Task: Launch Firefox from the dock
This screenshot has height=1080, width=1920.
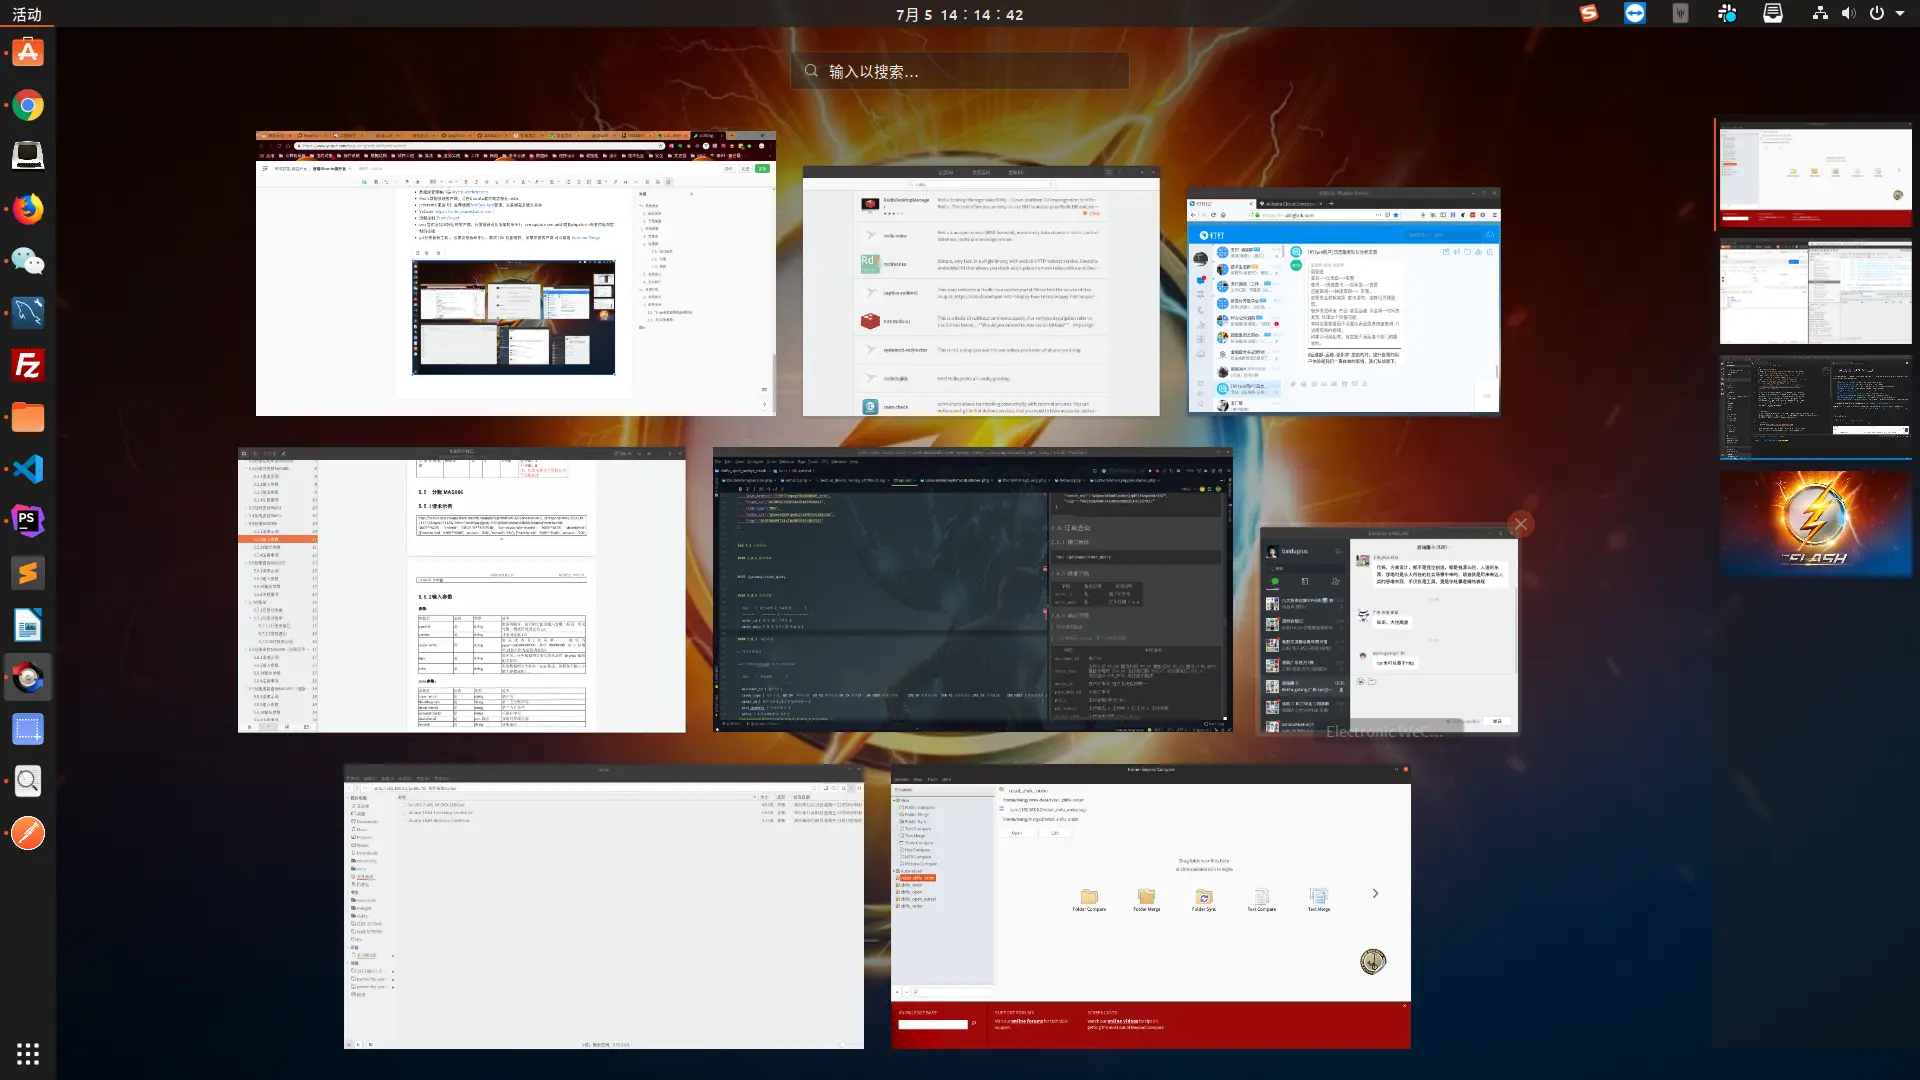Action: click(28, 209)
